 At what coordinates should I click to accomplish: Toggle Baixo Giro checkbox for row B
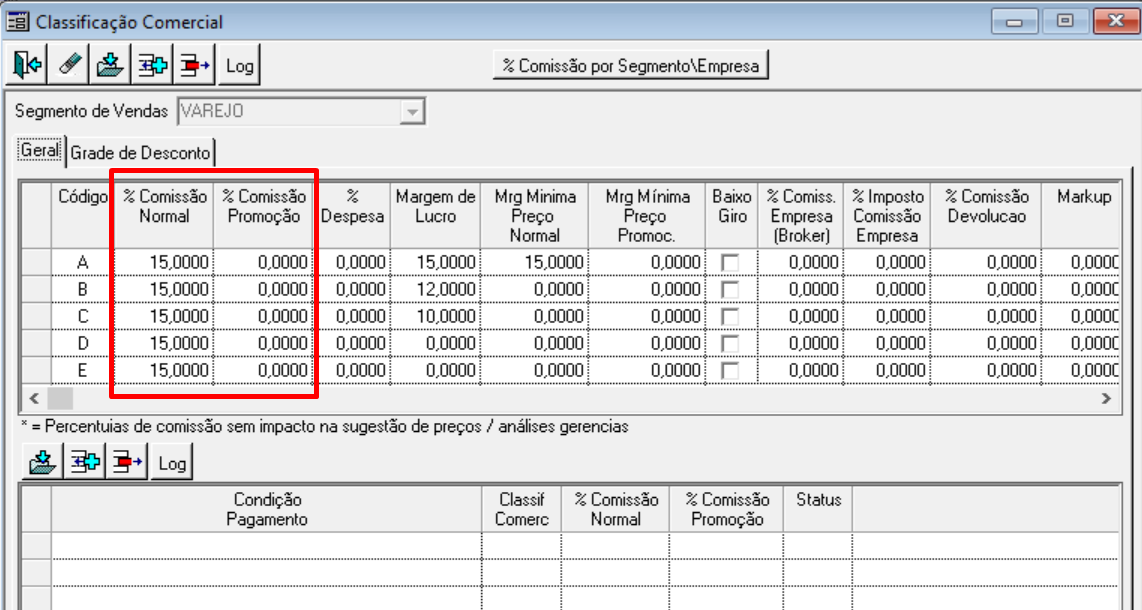click(x=729, y=289)
